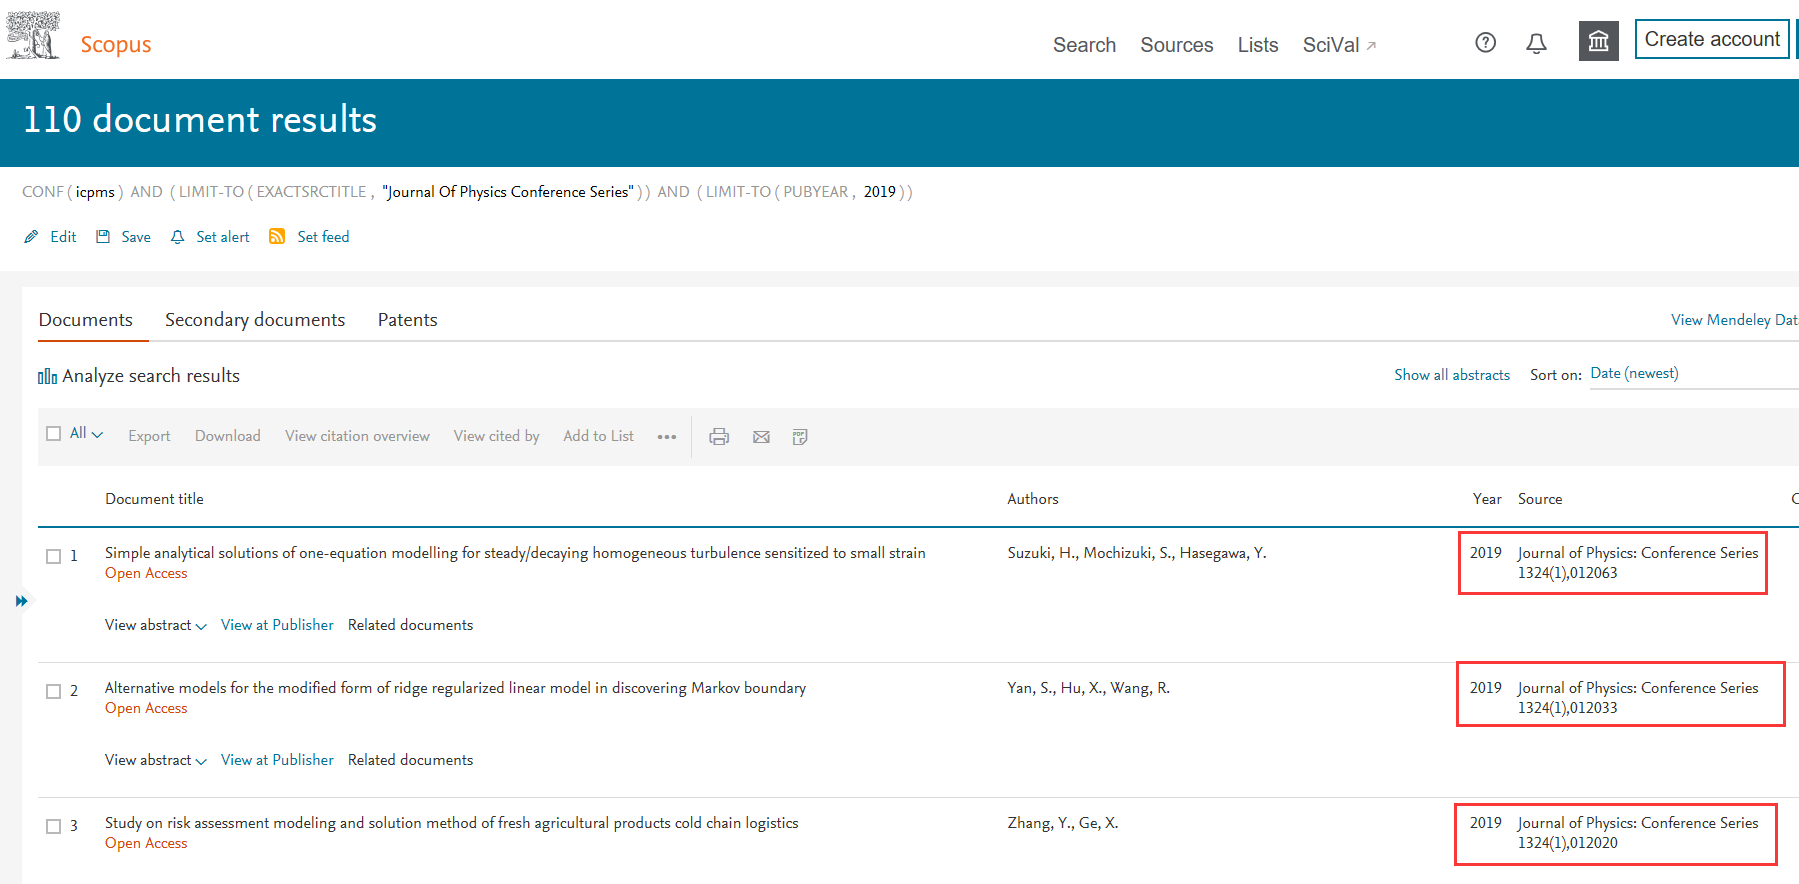Open the cold chain logistics paper title
1799x884 pixels.
tap(451, 823)
